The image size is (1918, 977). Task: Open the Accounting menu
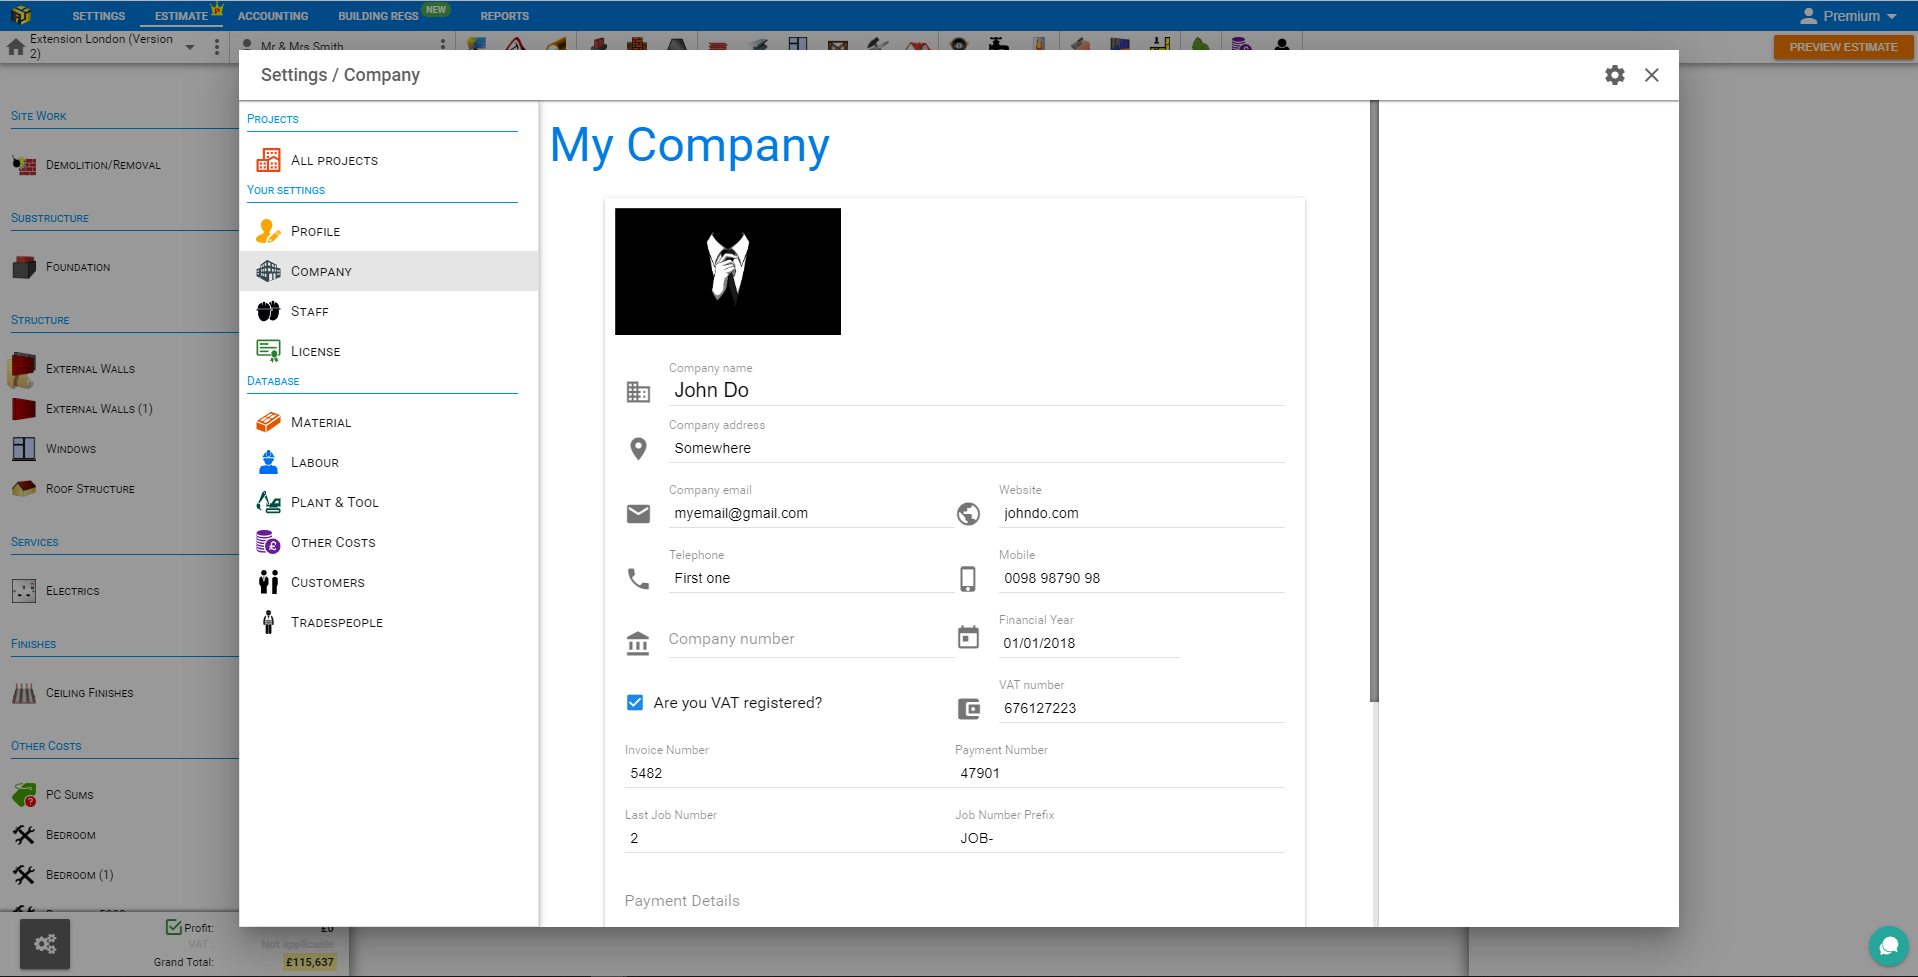click(x=273, y=16)
